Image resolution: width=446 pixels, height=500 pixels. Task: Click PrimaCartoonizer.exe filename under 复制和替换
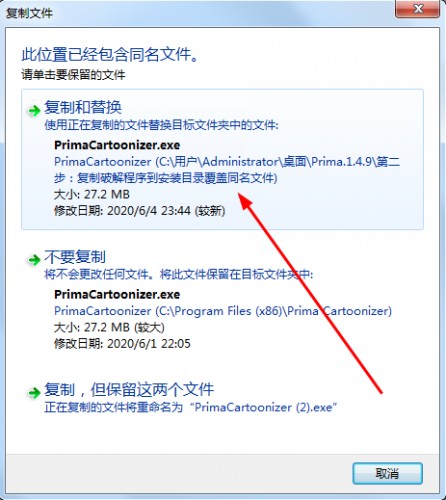tap(117, 145)
